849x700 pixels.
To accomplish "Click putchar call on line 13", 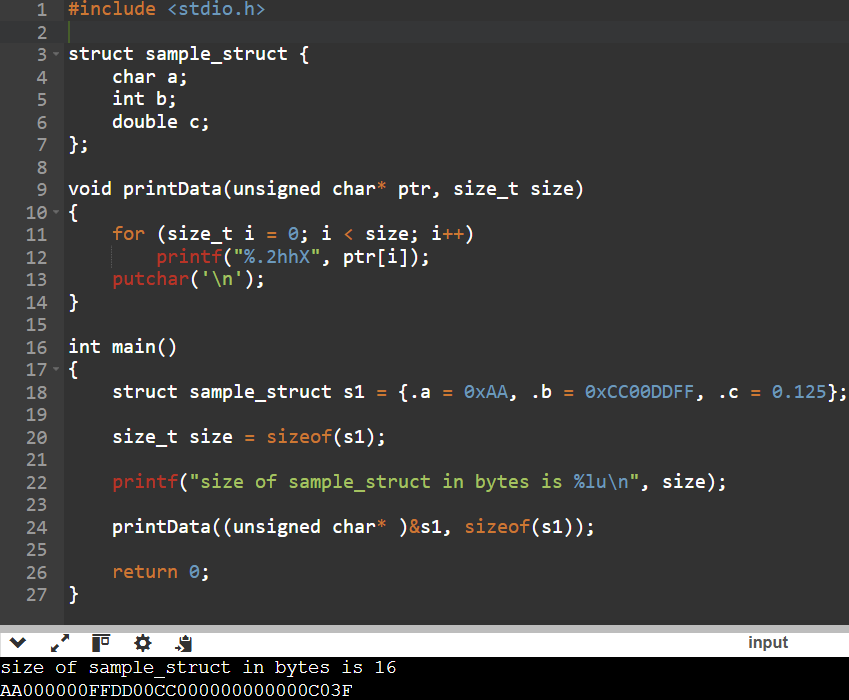I will (188, 279).
